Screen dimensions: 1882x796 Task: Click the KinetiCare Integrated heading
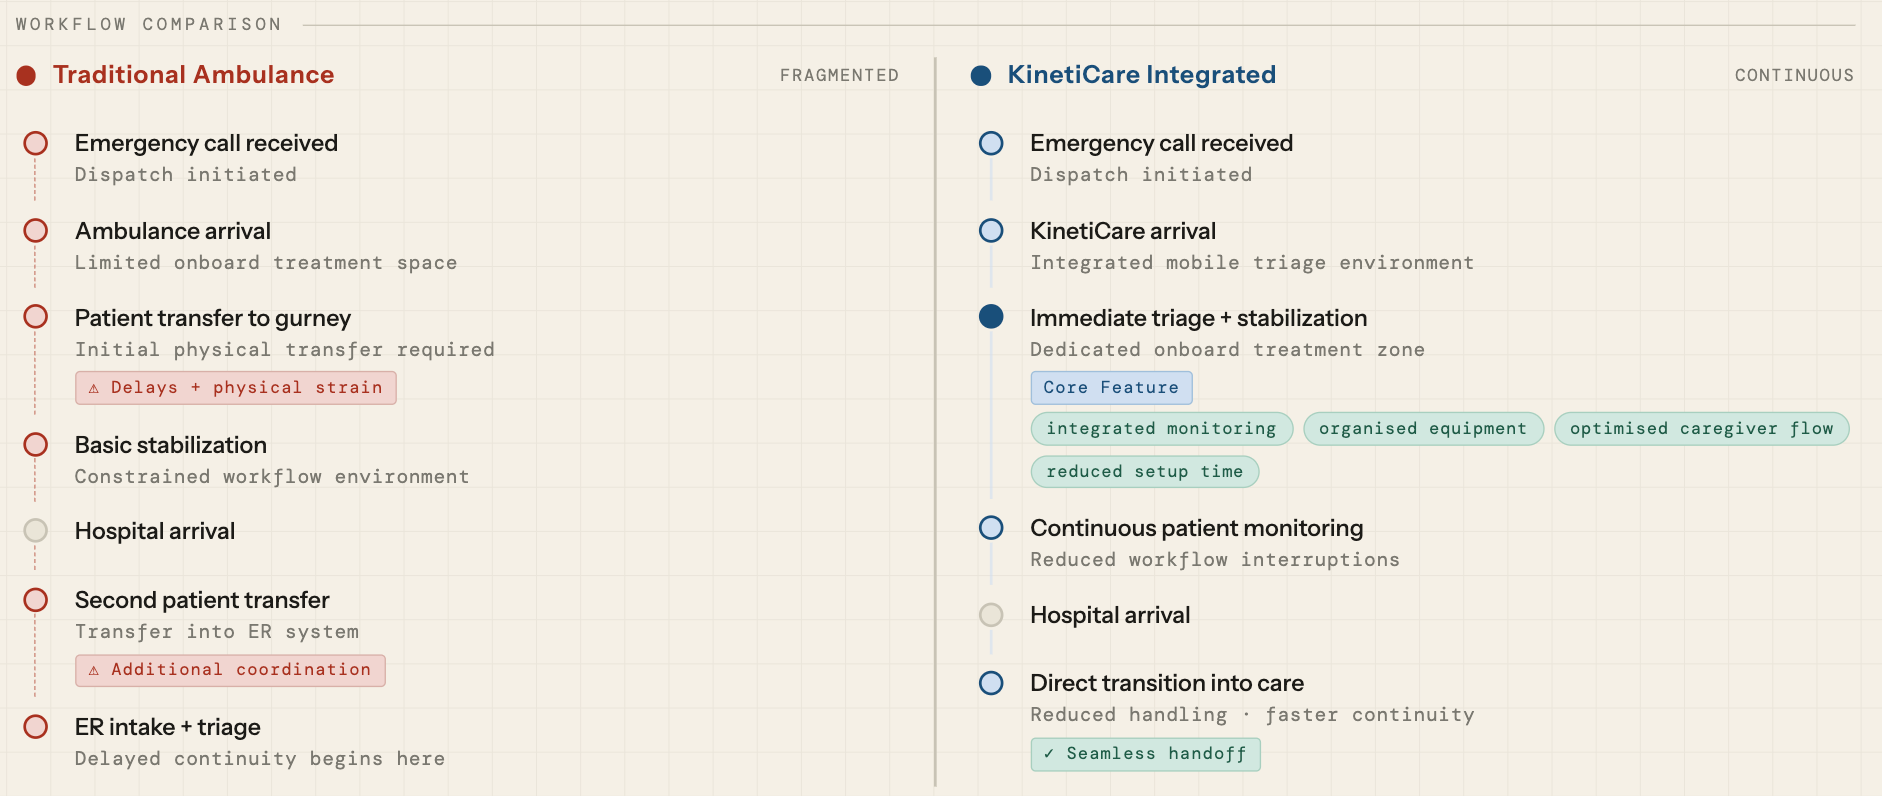pos(1141,75)
